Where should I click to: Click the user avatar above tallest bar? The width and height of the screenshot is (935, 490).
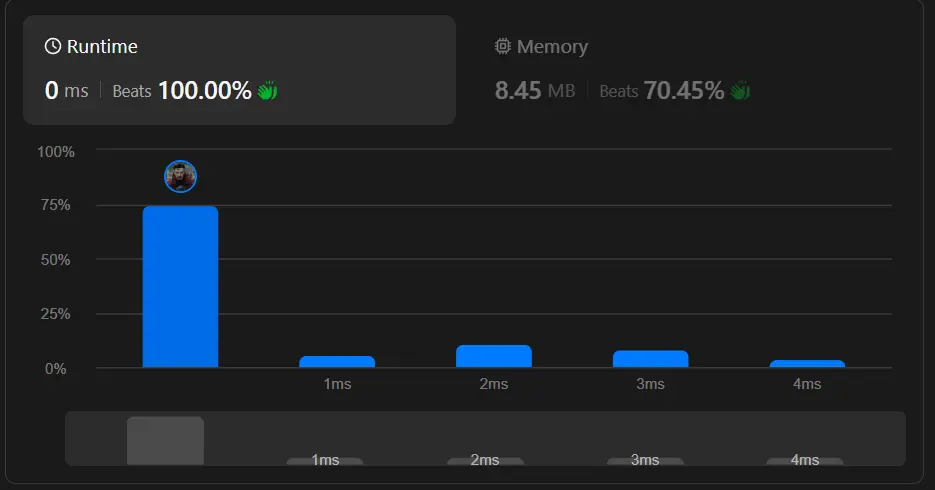(181, 177)
